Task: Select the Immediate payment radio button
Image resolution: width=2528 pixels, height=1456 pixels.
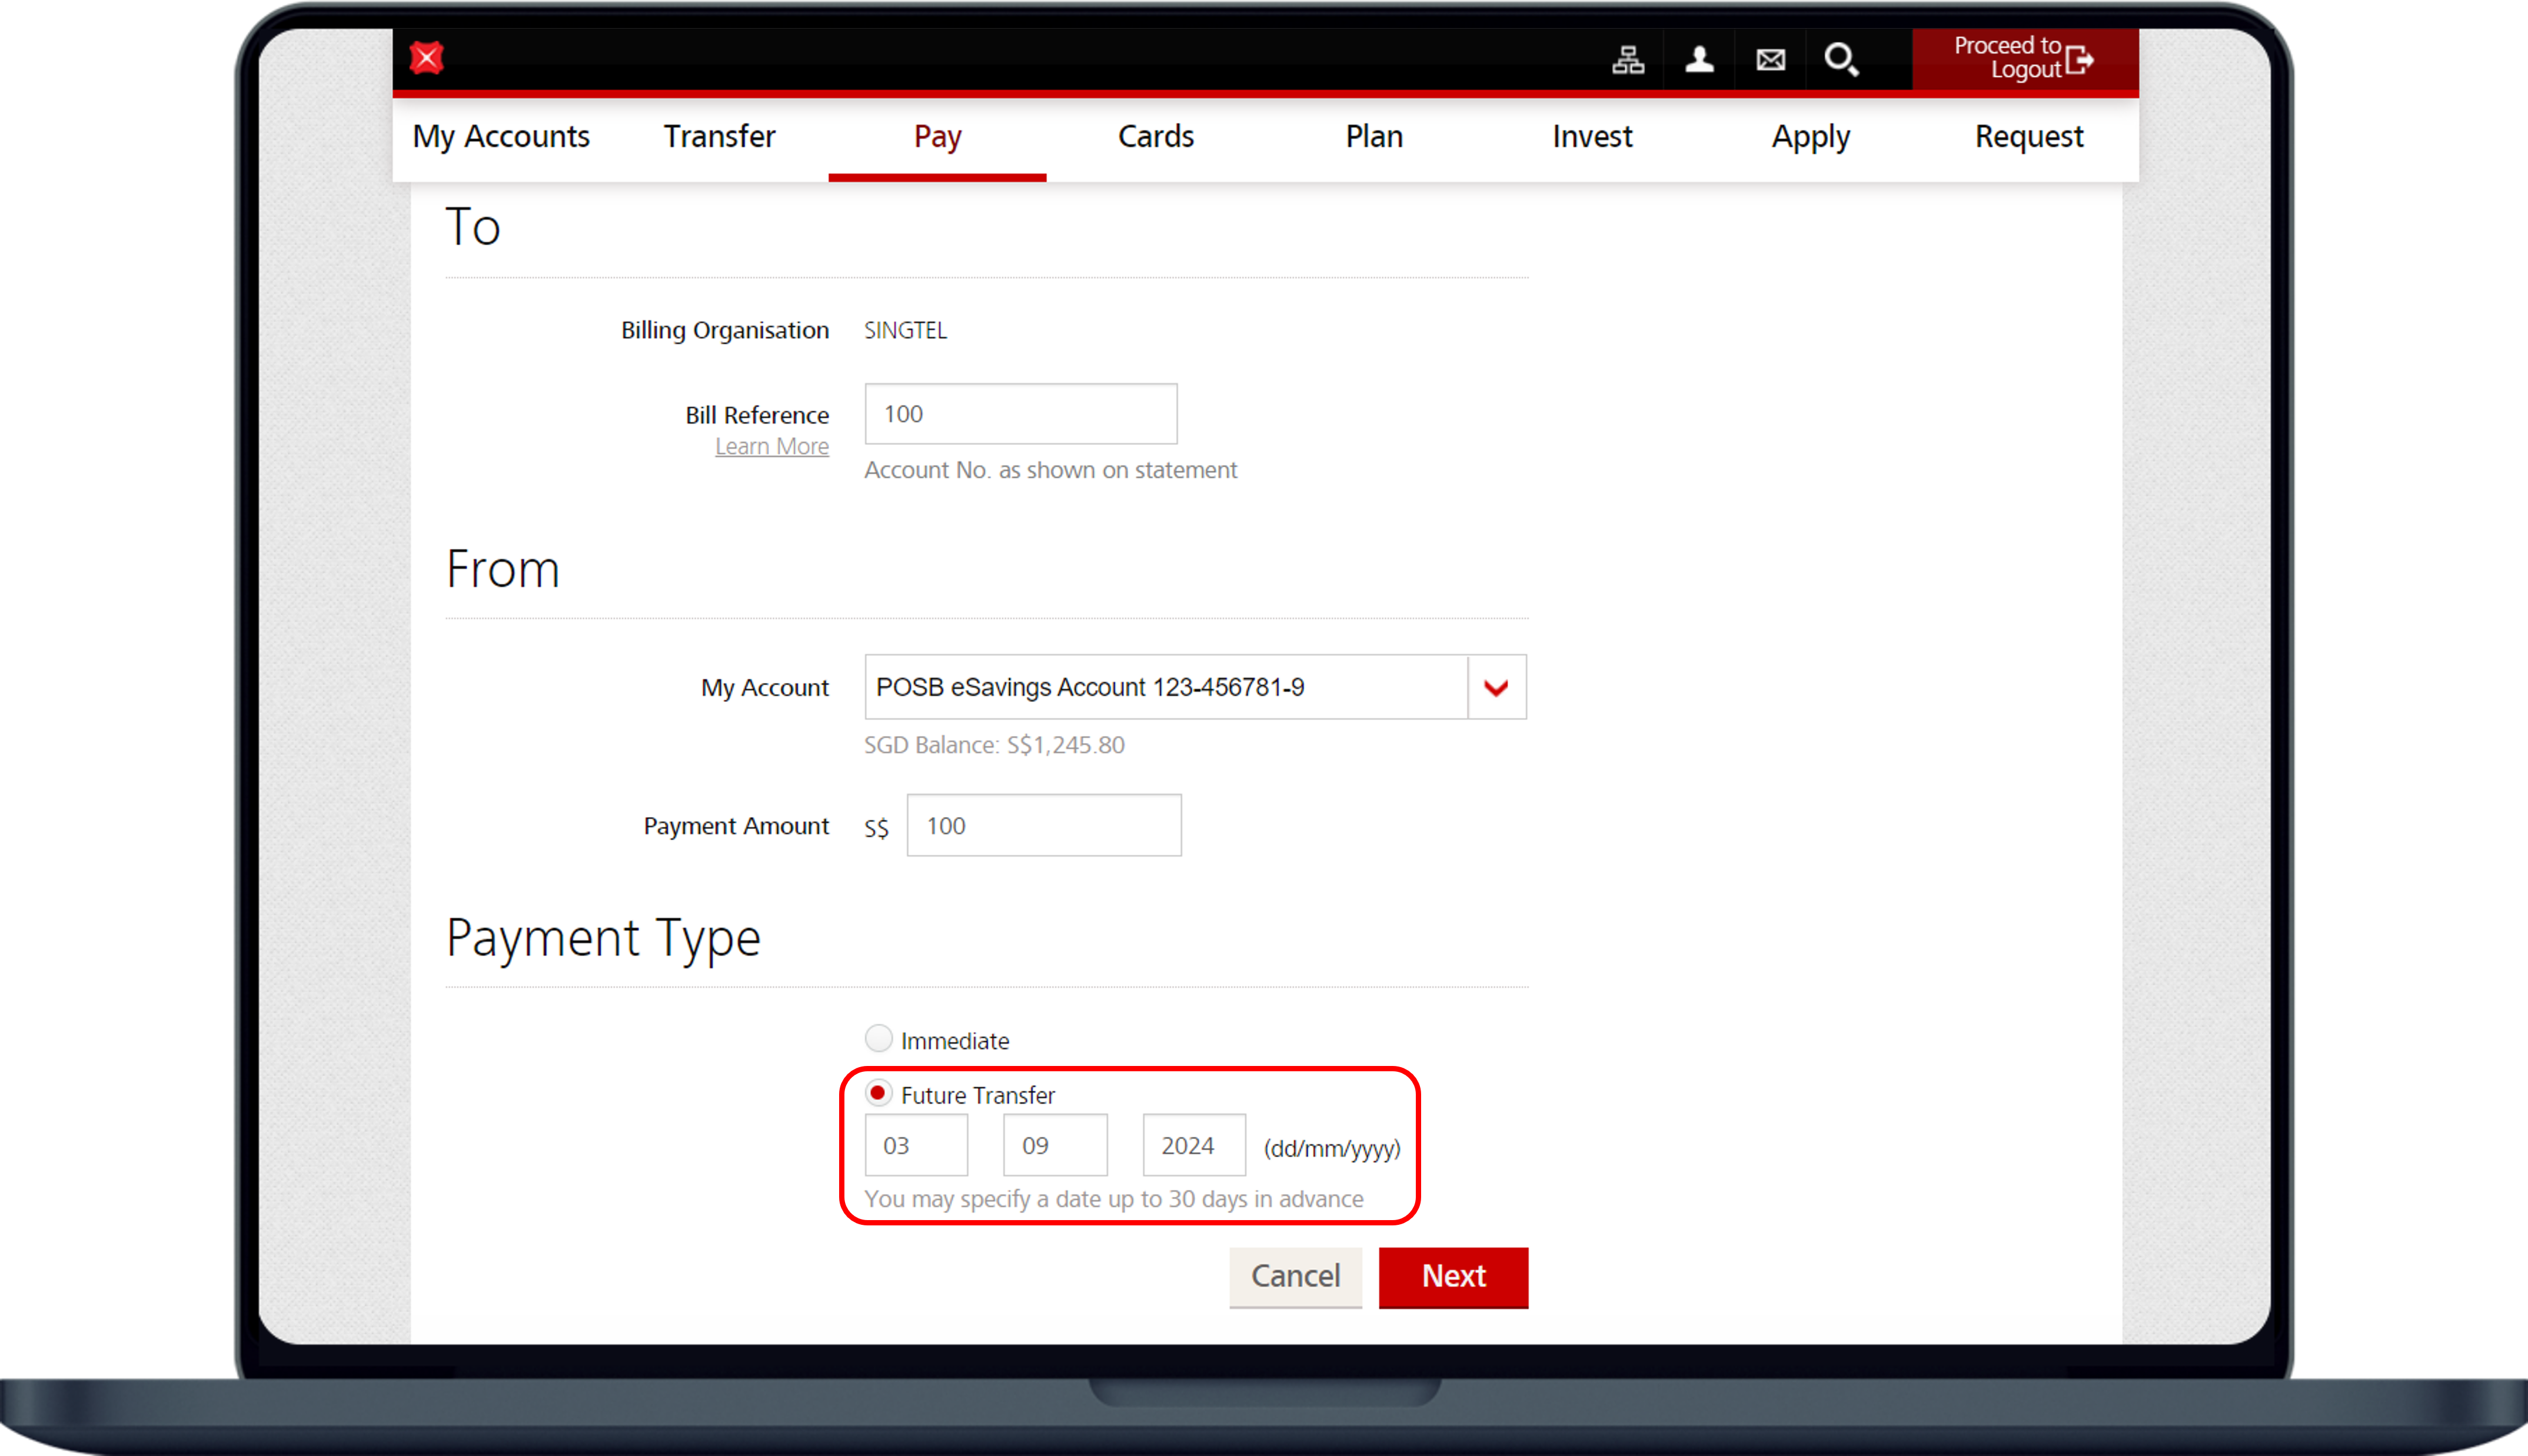Action: tap(878, 1038)
